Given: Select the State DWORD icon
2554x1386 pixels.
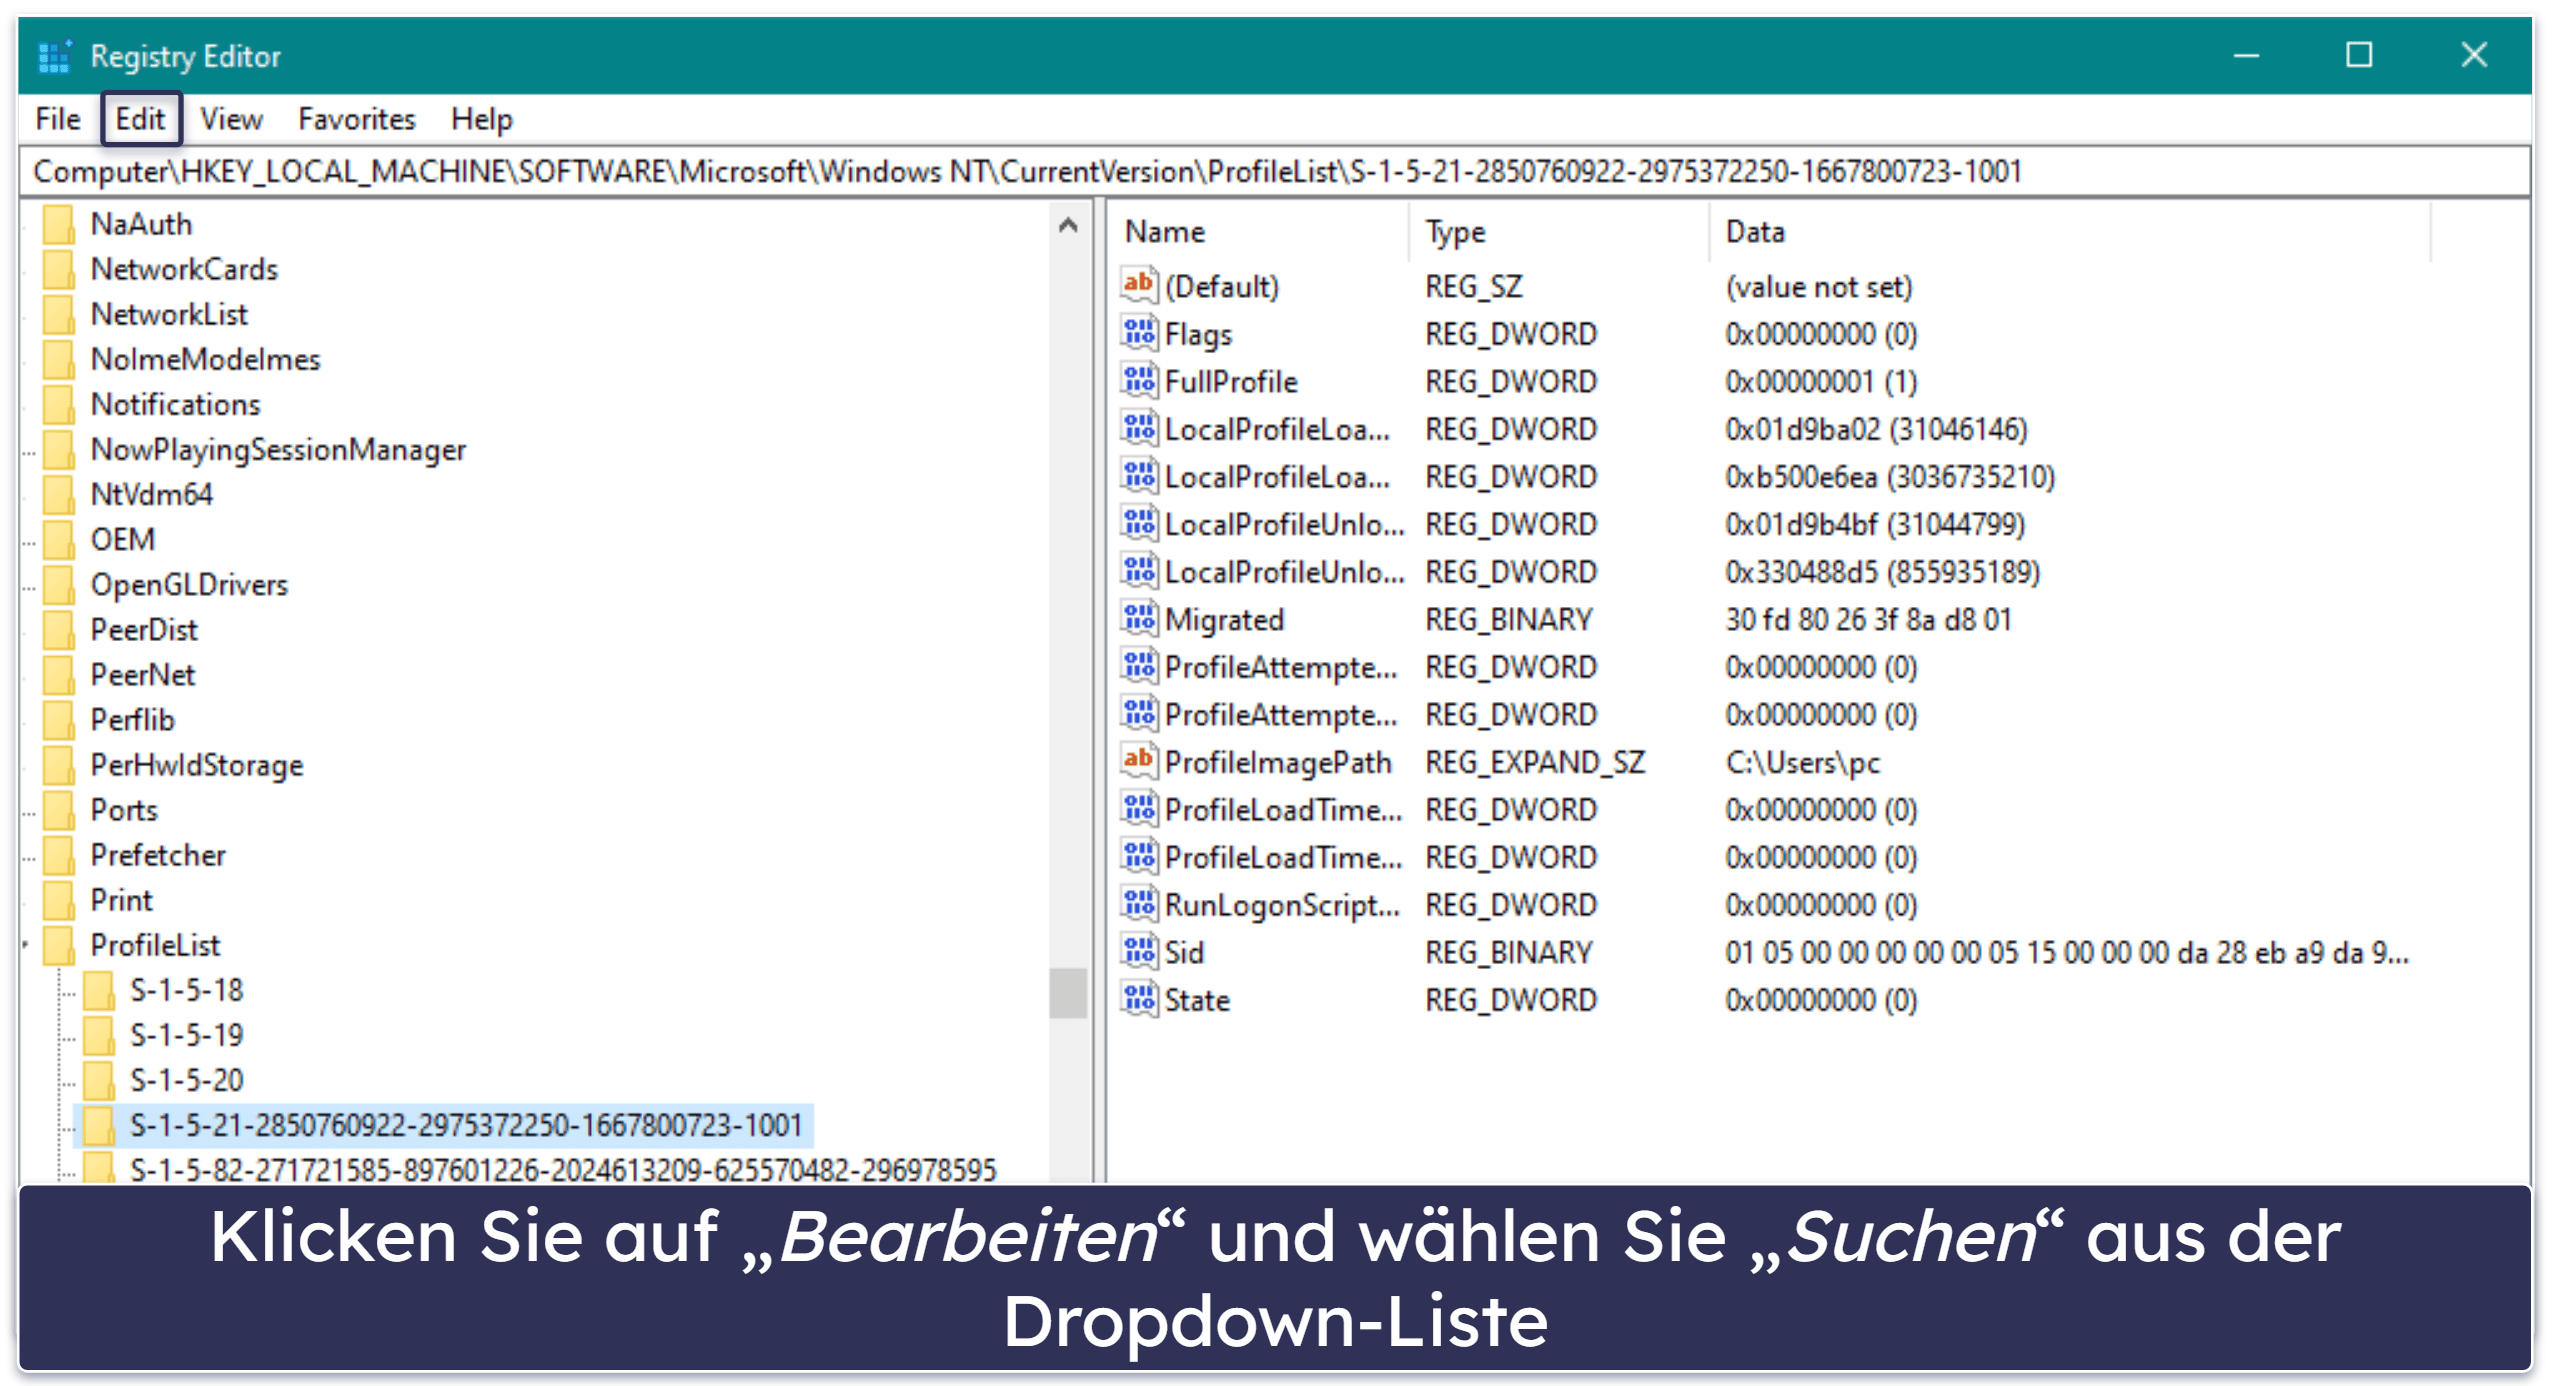Looking at the screenshot, I should pos(1139,1000).
